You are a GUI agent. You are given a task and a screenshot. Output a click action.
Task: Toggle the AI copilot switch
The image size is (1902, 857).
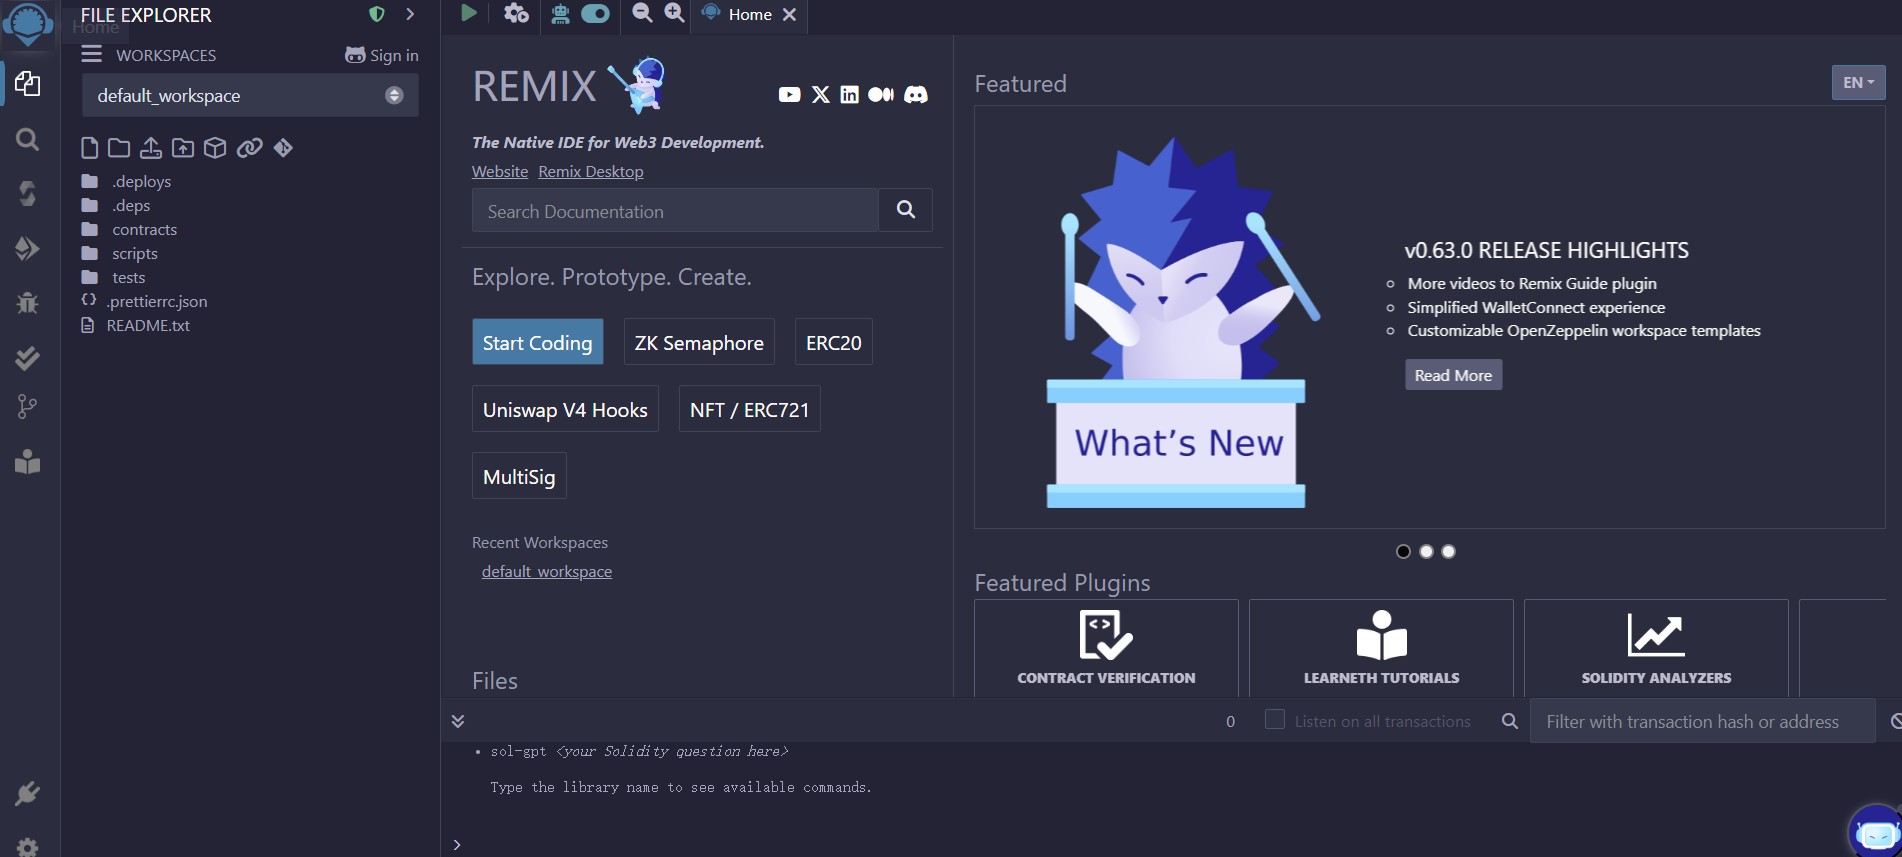(x=595, y=14)
